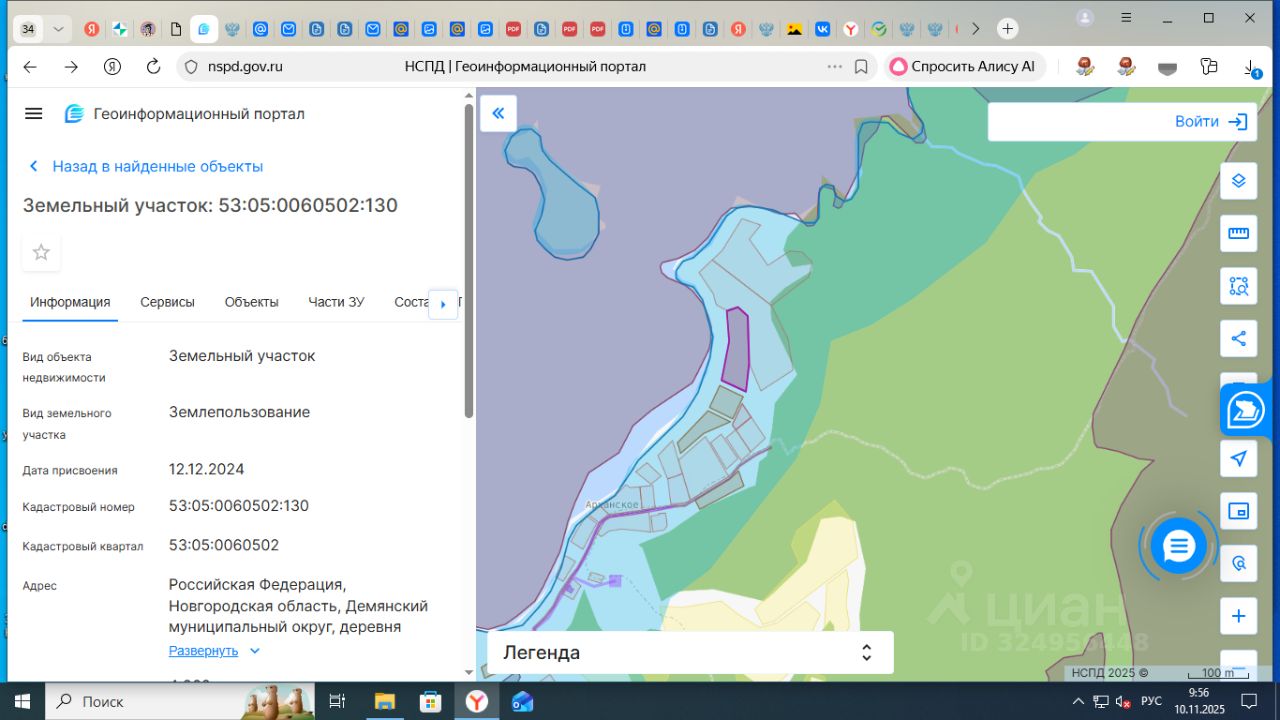Viewport: 1280px width, 720px height.
Task: Switch the РУС keyboard language indicator
Action: tap(1151, 701)
